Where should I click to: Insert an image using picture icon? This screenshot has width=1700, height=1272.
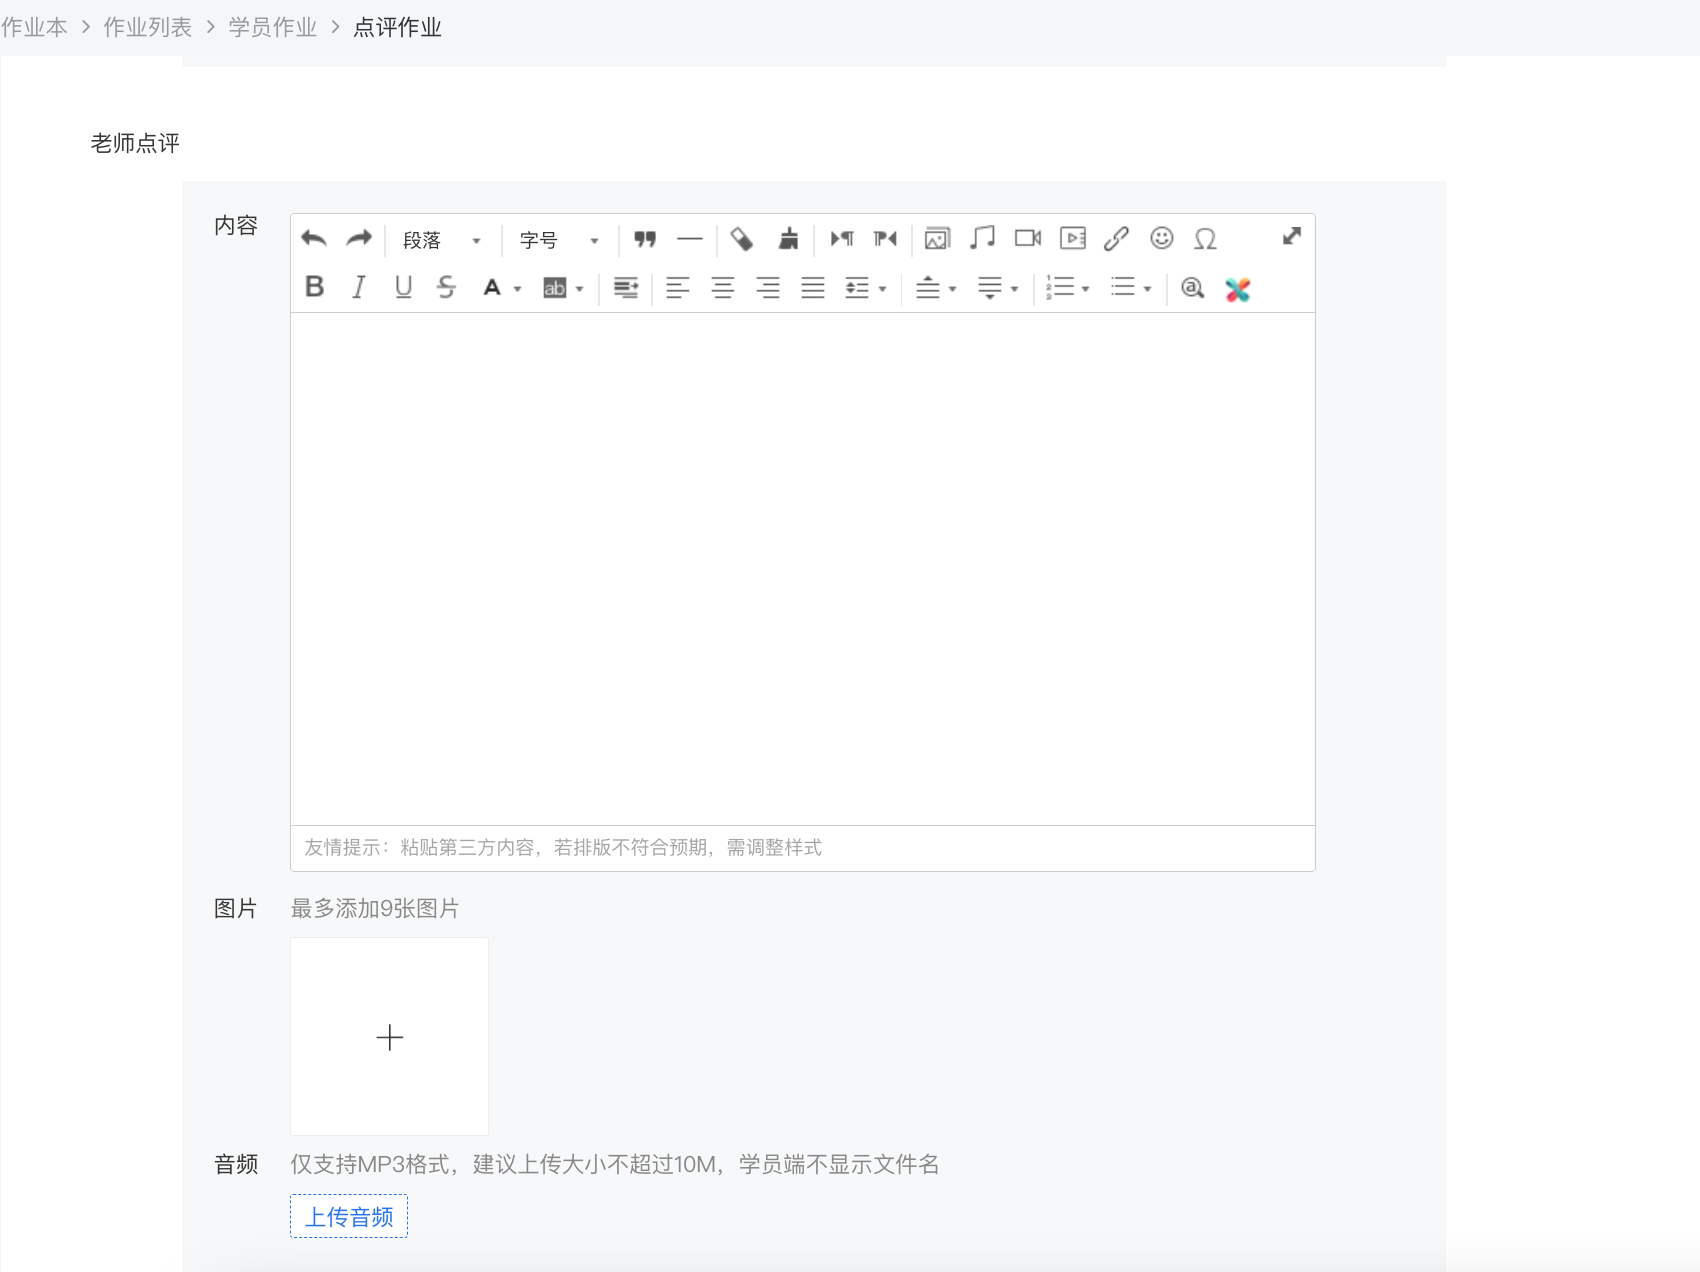pos(937,239)
